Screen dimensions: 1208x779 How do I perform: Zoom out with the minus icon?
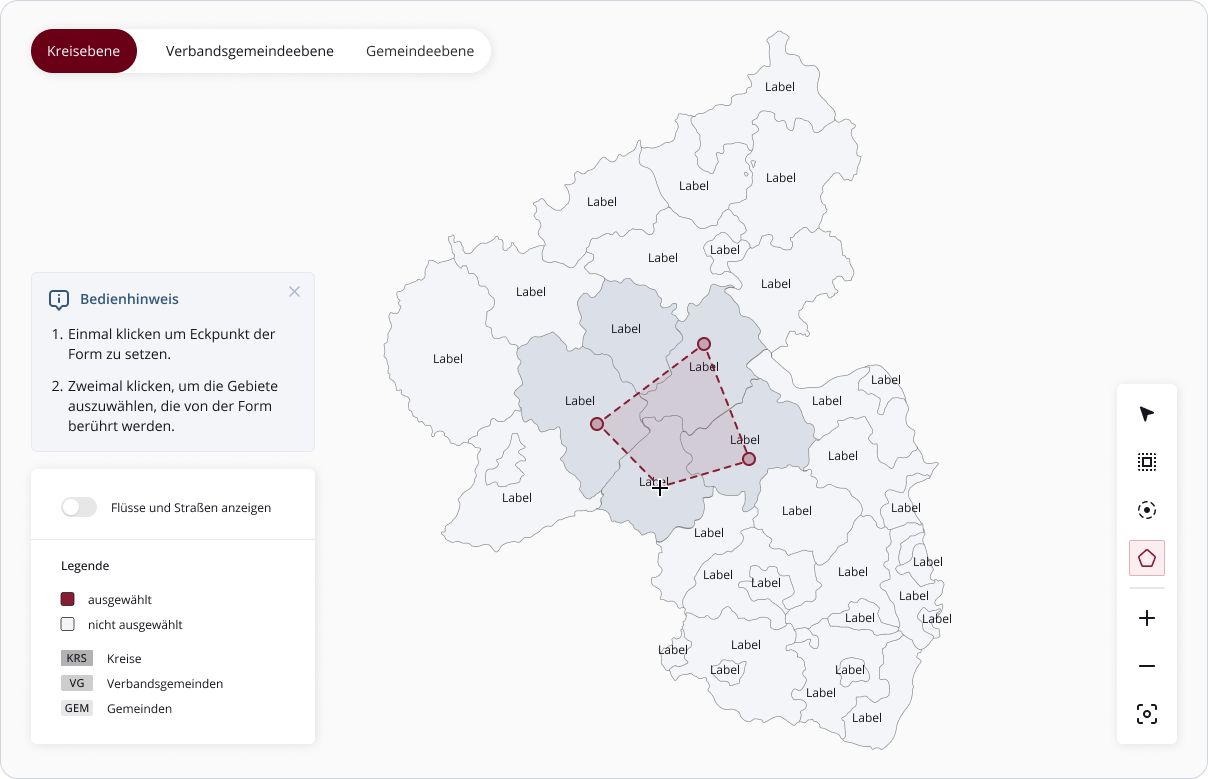point(1147,666)
